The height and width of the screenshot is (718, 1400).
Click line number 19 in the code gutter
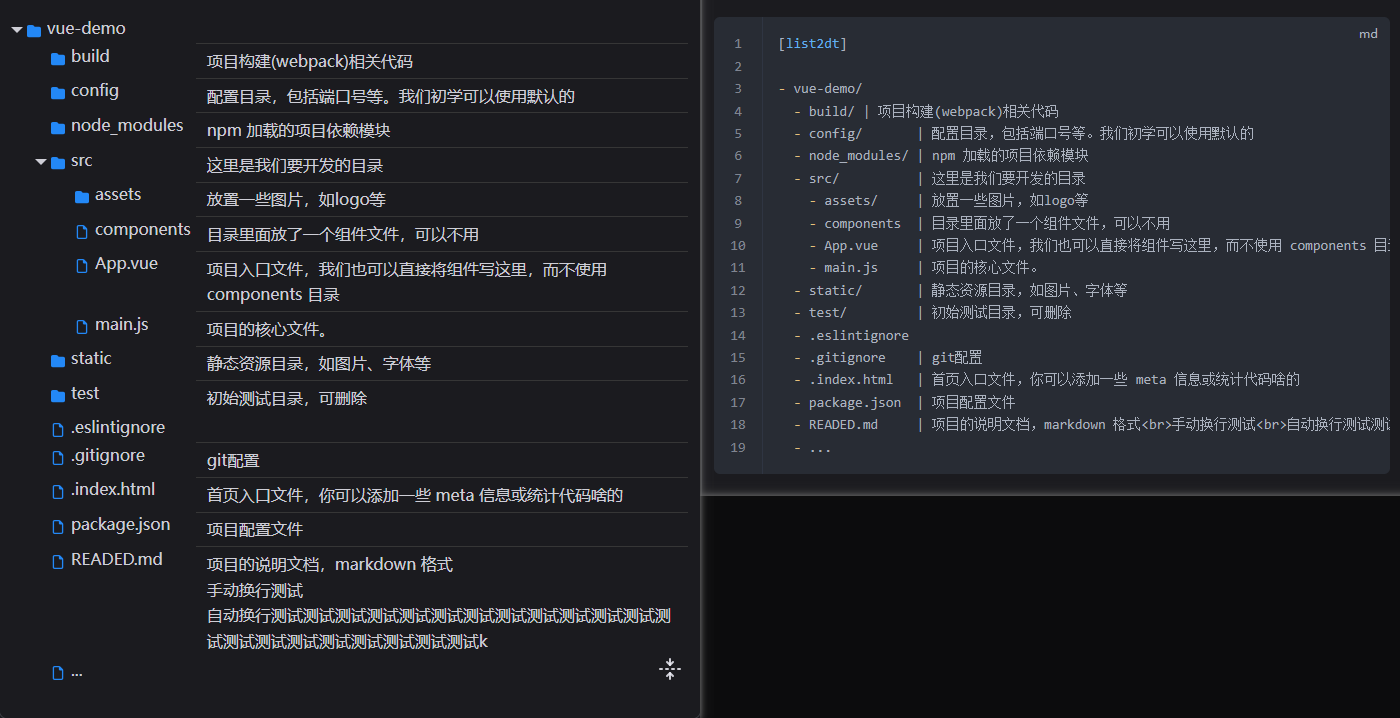(737, 447)
